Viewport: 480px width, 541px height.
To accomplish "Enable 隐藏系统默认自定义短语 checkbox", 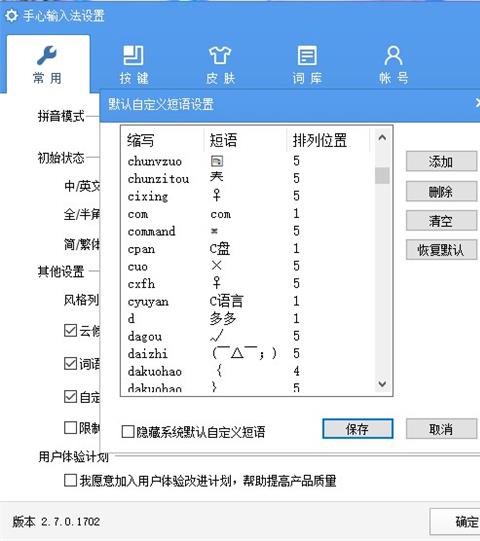I will point(128,432).
